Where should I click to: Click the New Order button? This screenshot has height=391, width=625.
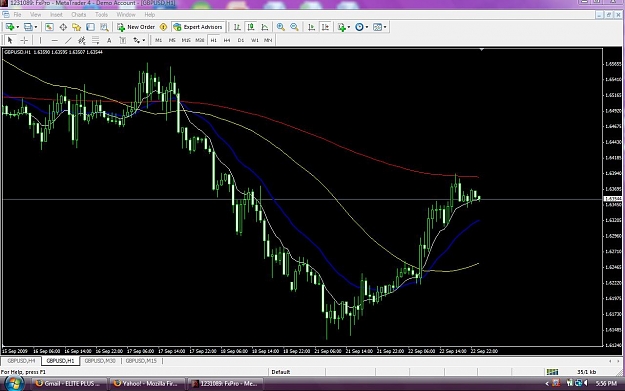tap(136, 27)
